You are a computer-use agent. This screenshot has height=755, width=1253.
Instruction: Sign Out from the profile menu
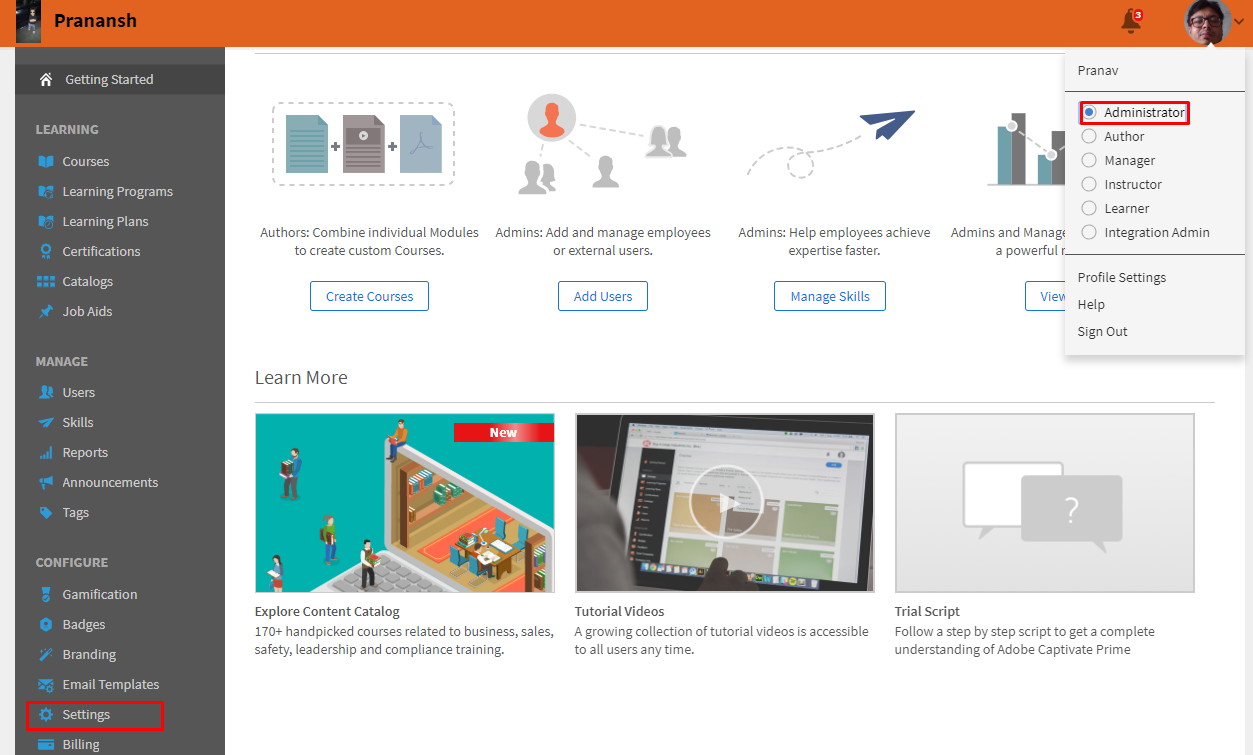[x=1102, y=331]
